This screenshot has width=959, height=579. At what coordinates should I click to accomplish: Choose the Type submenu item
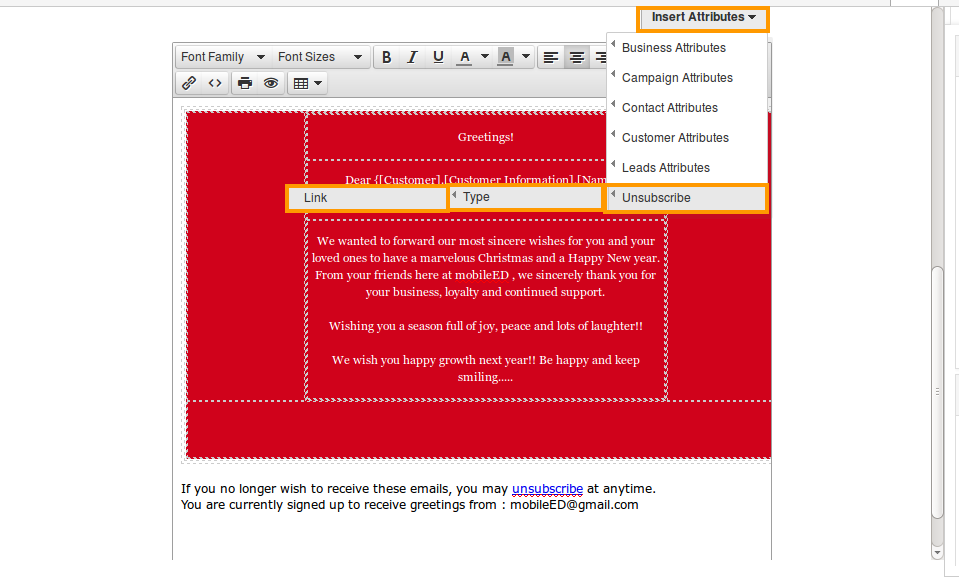[526, 197]
